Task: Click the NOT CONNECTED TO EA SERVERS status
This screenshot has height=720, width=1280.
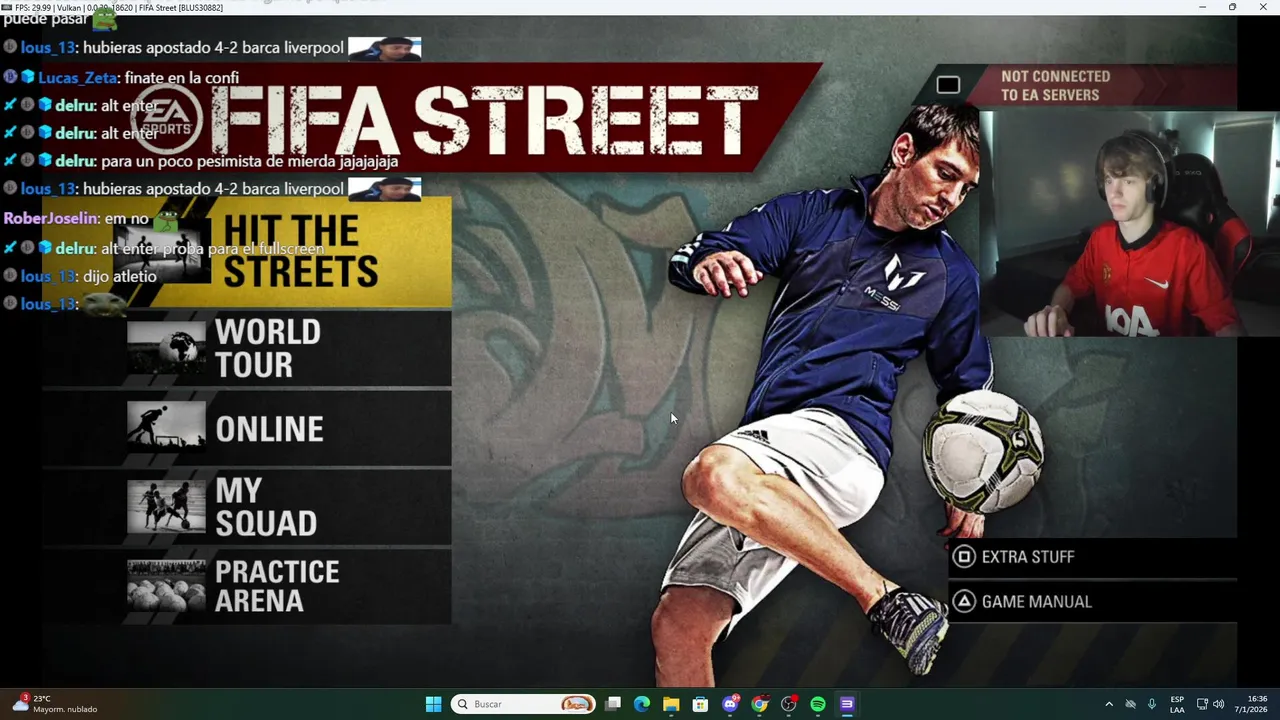Action: pyautogui.click(x=1055, y=86)
